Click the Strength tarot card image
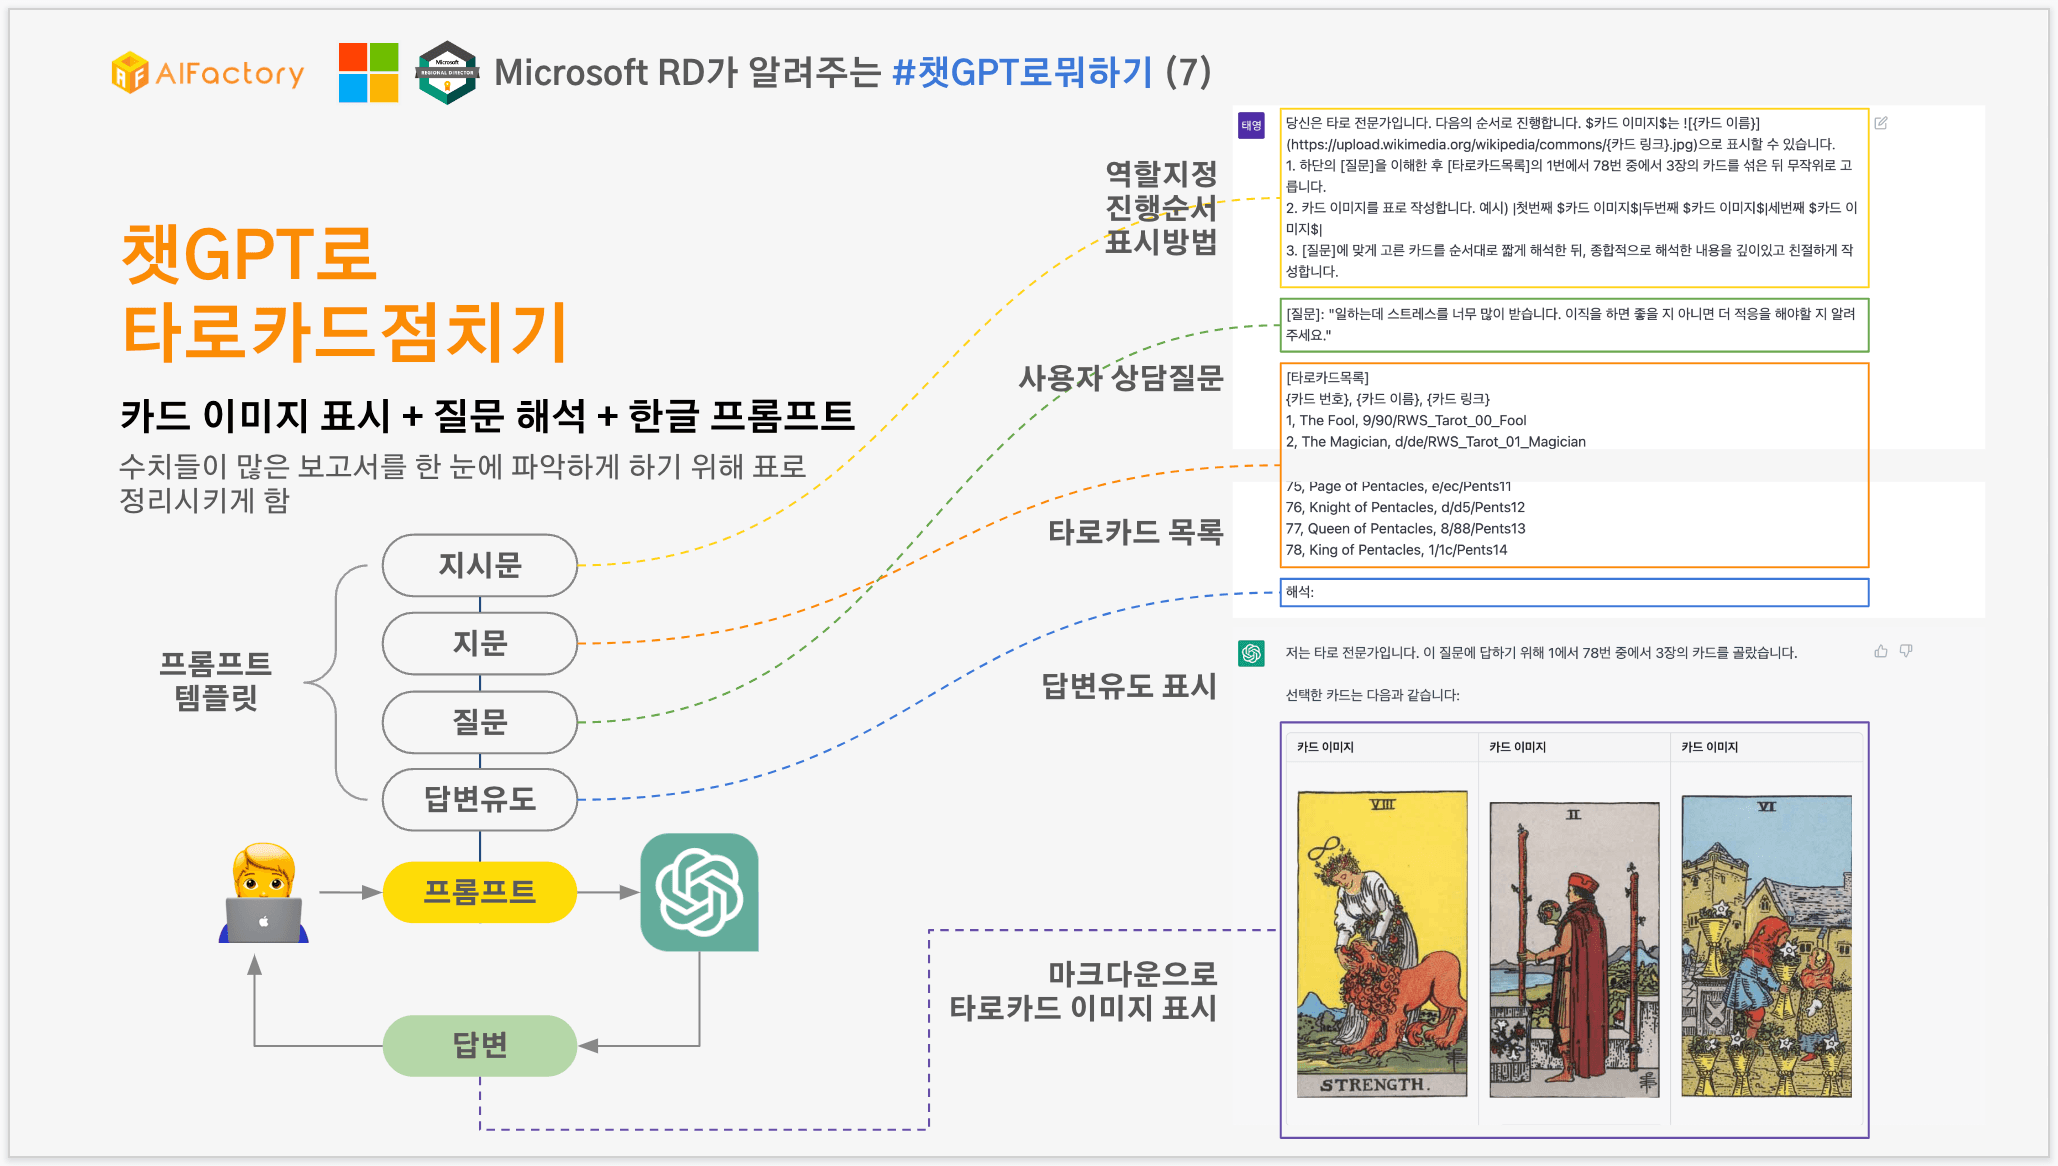 pyautogui.click(x=1382, y=943)
